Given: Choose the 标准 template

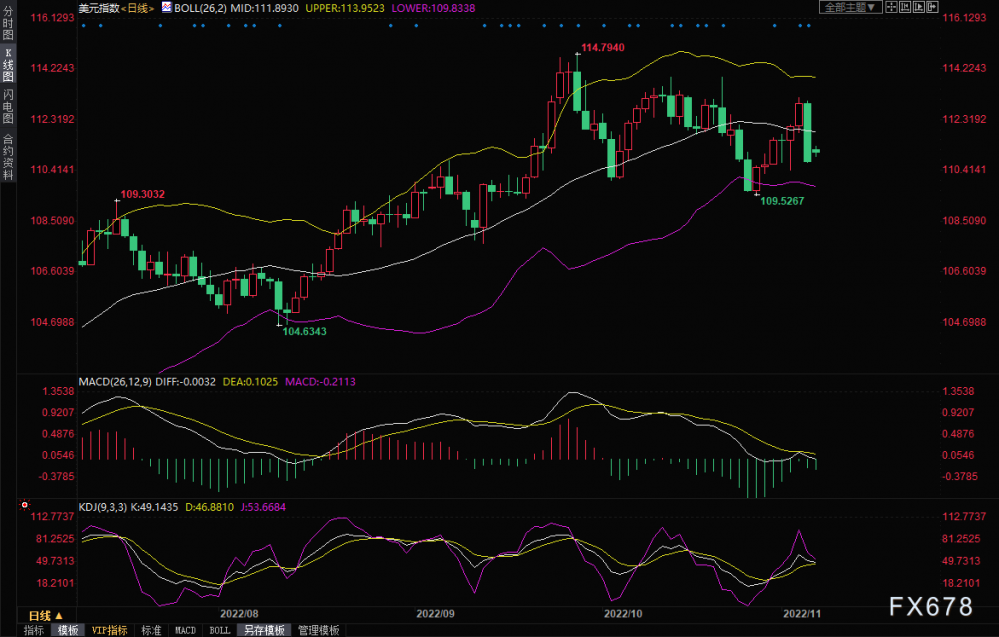Looking at the screenshot, I should click(x=151, y=630).
